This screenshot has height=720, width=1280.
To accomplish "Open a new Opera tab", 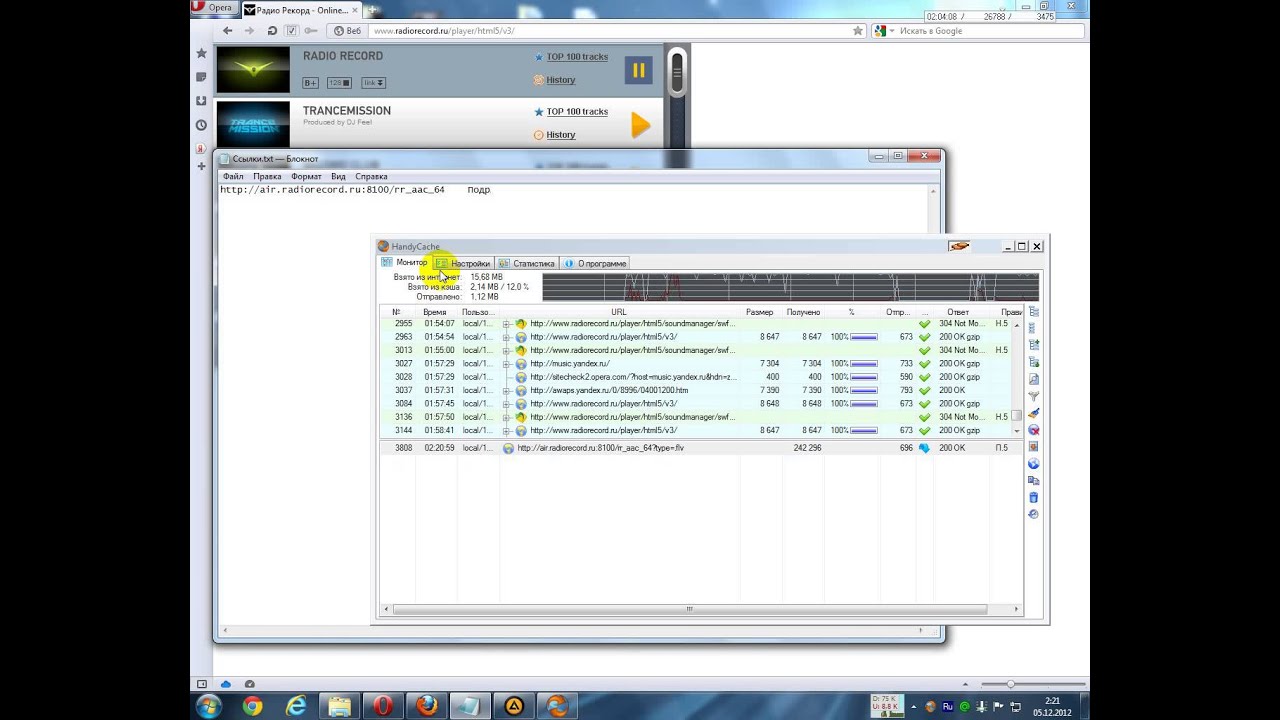I will click(372, 10).
